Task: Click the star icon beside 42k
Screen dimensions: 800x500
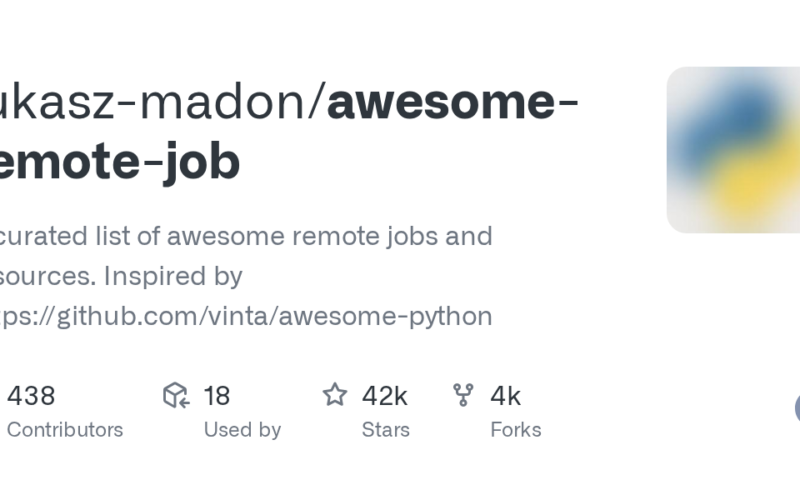Action: point(334,395)
